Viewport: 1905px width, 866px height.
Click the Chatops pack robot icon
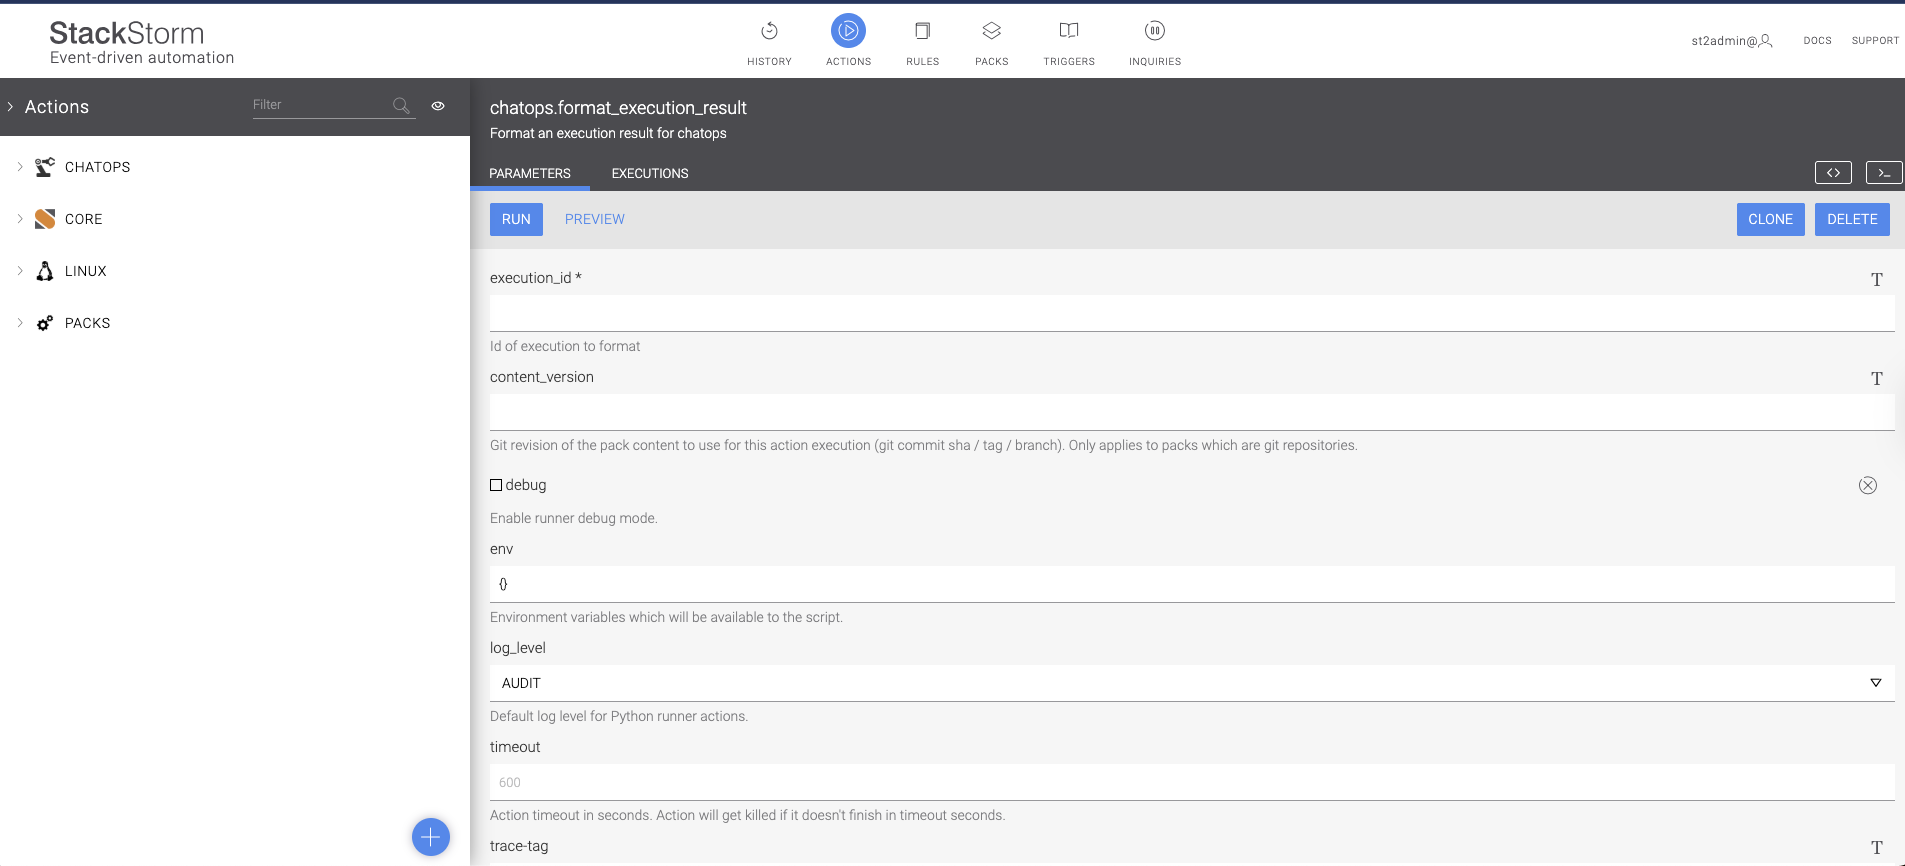(x=45, y=167)
